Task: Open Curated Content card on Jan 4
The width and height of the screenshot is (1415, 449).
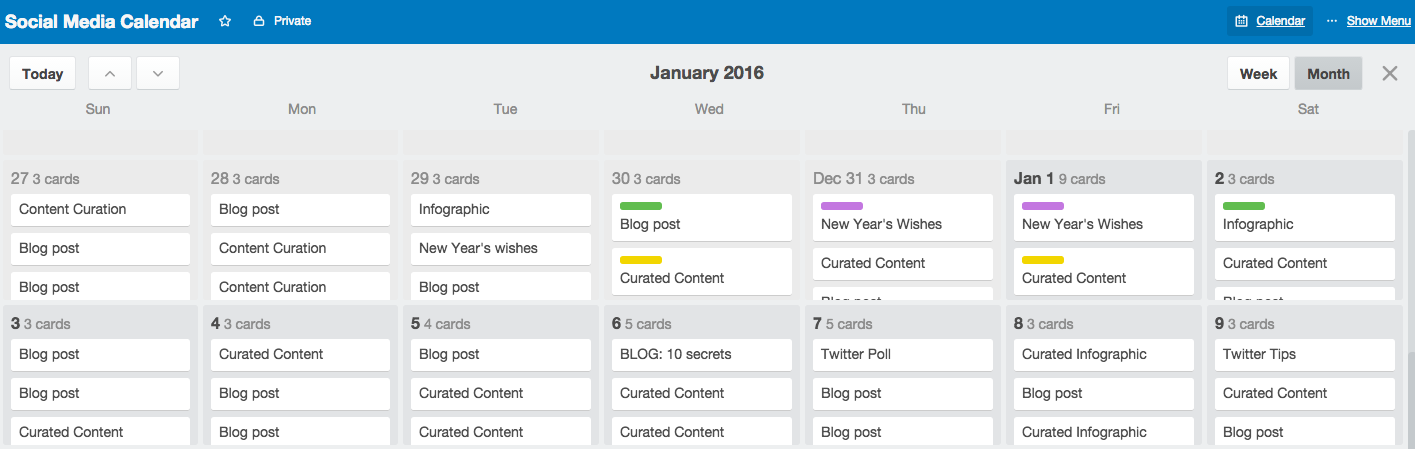Action: (300, 355)
